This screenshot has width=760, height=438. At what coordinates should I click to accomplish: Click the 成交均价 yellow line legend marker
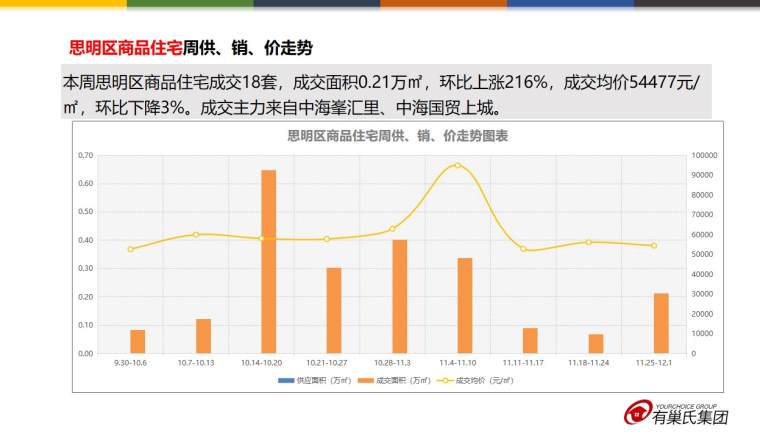[x=445, y=381]
